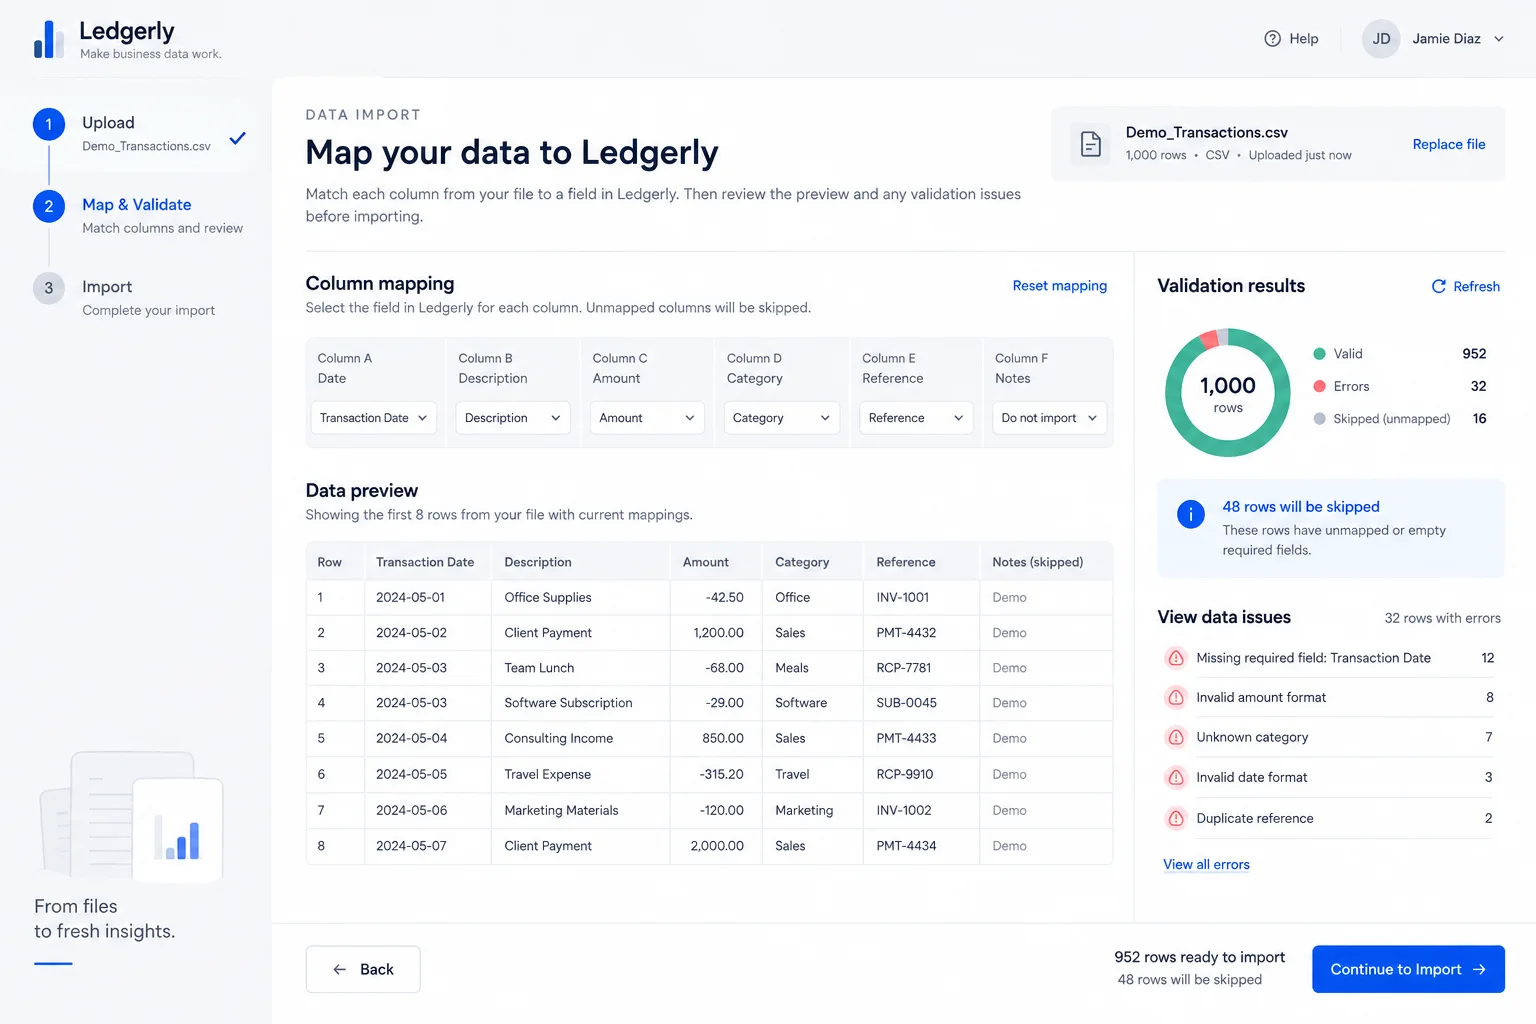Click the Software Subscription cell in row 4
Viewport: 1536px width, 1024px height.
click(580, 703)
